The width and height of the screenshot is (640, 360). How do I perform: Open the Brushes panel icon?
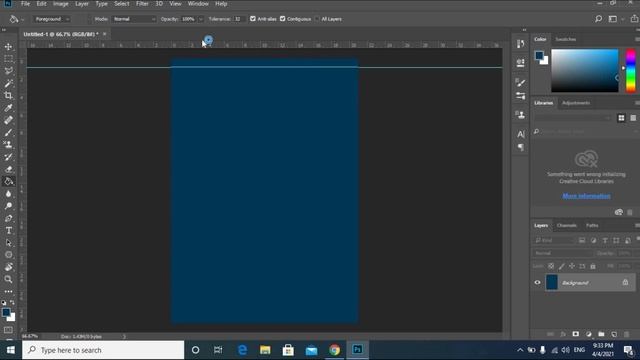pos(520,82)
